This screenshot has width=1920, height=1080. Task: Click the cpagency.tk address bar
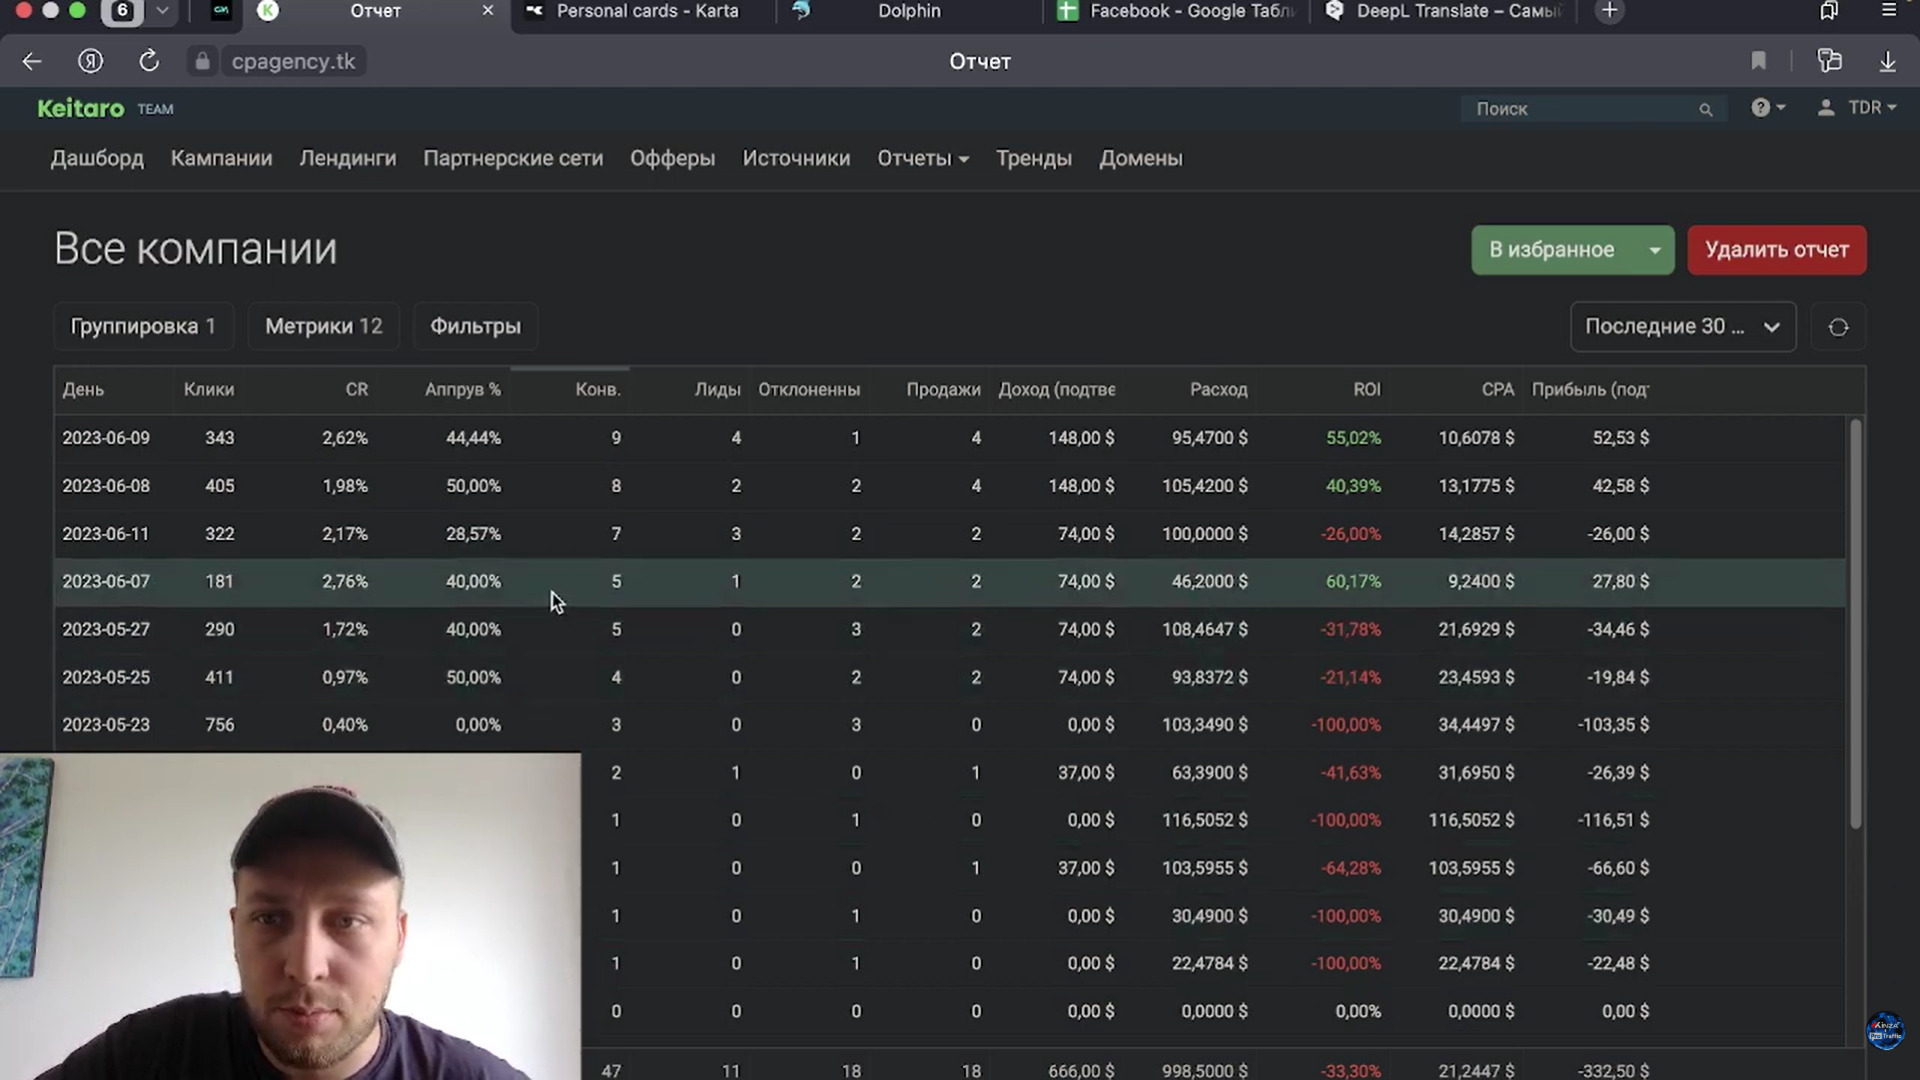tap(293, 62)
